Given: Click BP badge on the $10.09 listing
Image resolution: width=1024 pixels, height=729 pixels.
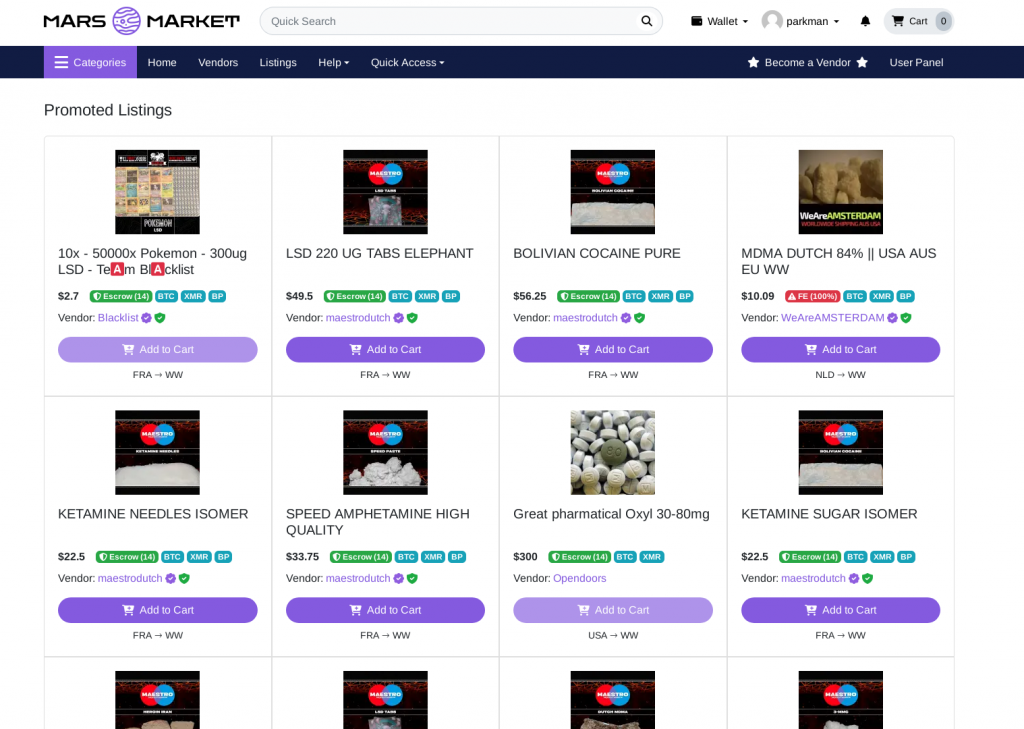Looking at the screenshot, I should click(x=905, y=296).
